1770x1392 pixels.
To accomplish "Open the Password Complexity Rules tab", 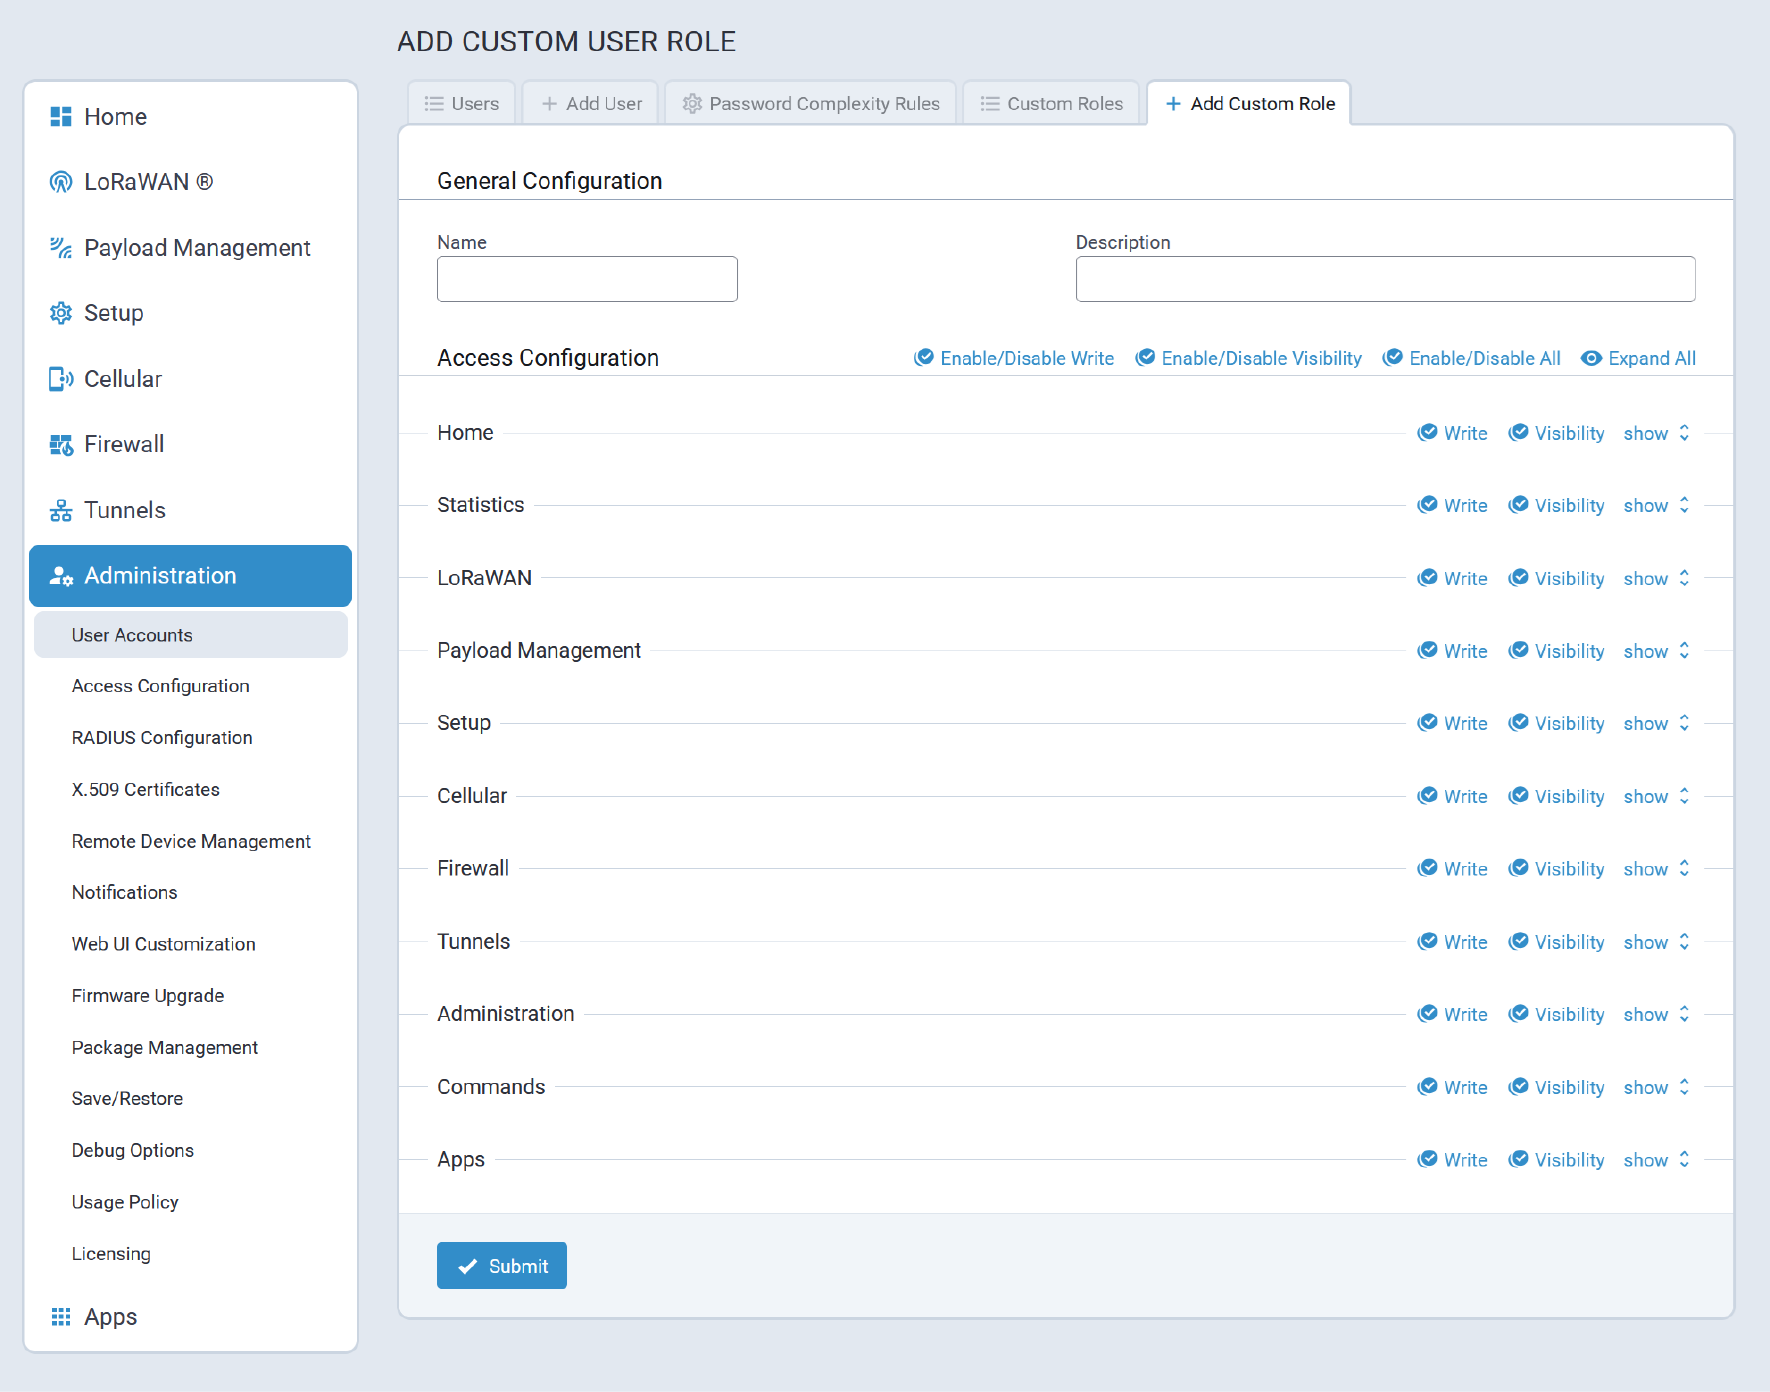I will click(811, 104).
